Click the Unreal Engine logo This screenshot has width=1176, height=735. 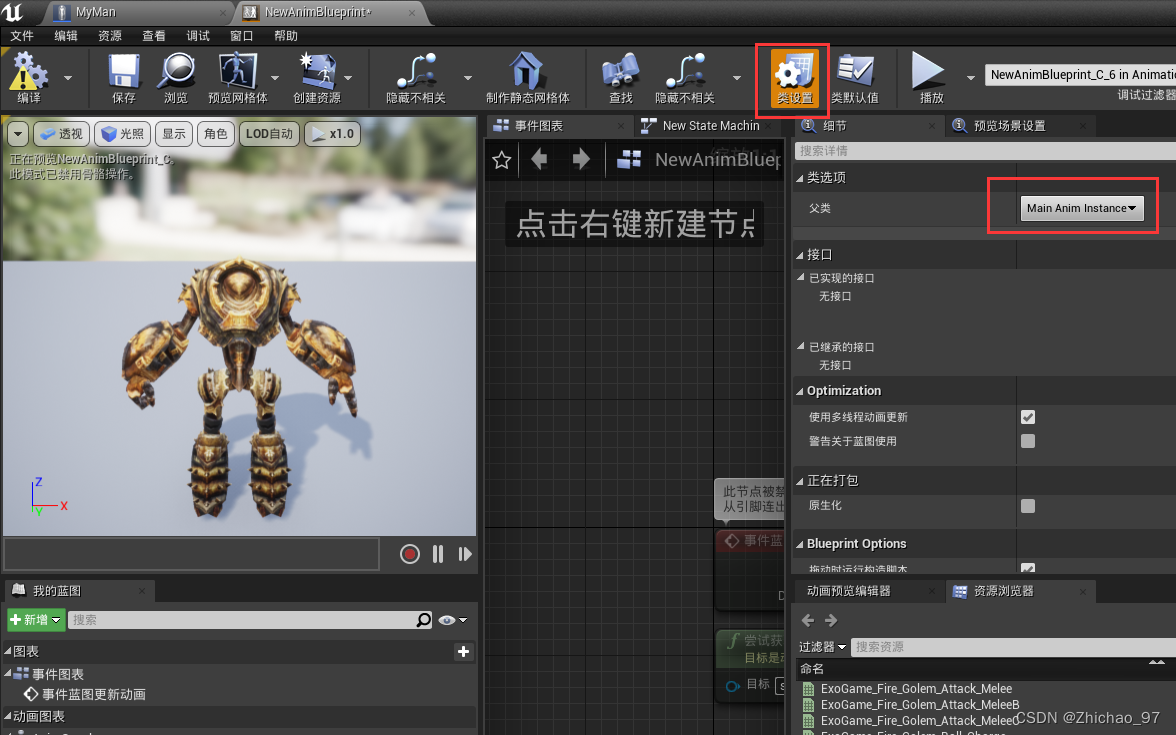(x=13, y=12)
